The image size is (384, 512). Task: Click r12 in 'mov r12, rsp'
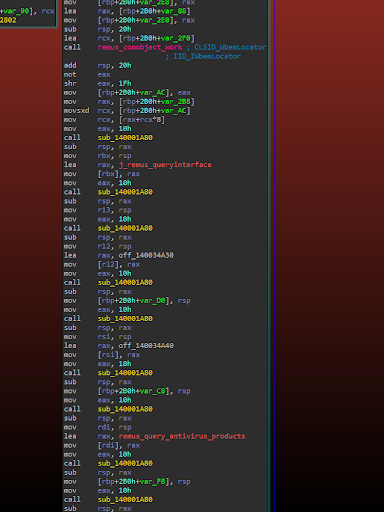(x=104, y=246)
